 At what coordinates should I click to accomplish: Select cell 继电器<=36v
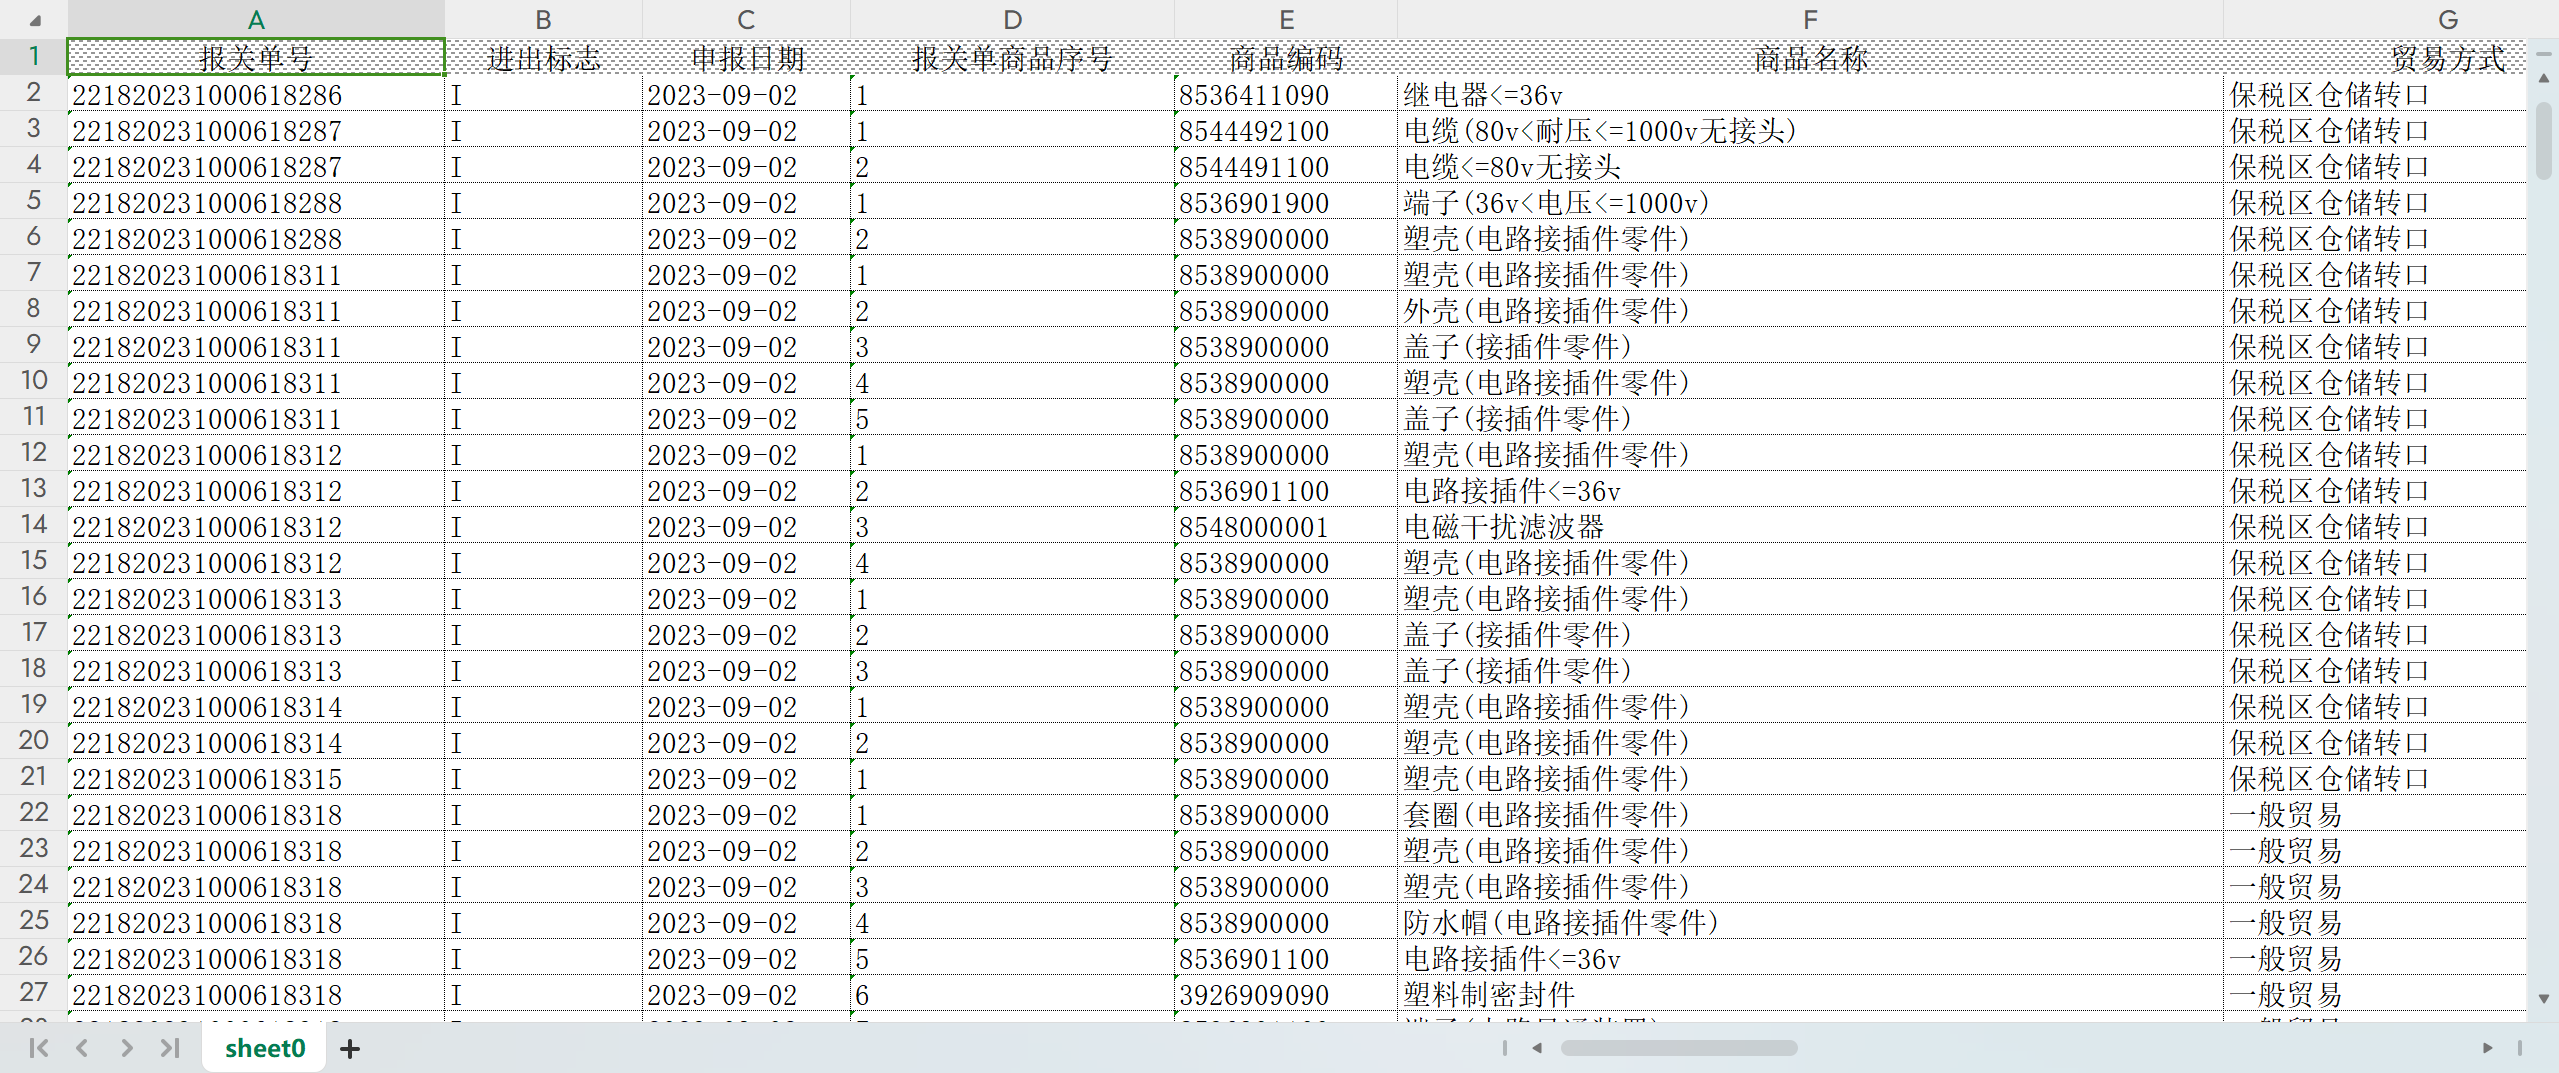point(1810,95)
